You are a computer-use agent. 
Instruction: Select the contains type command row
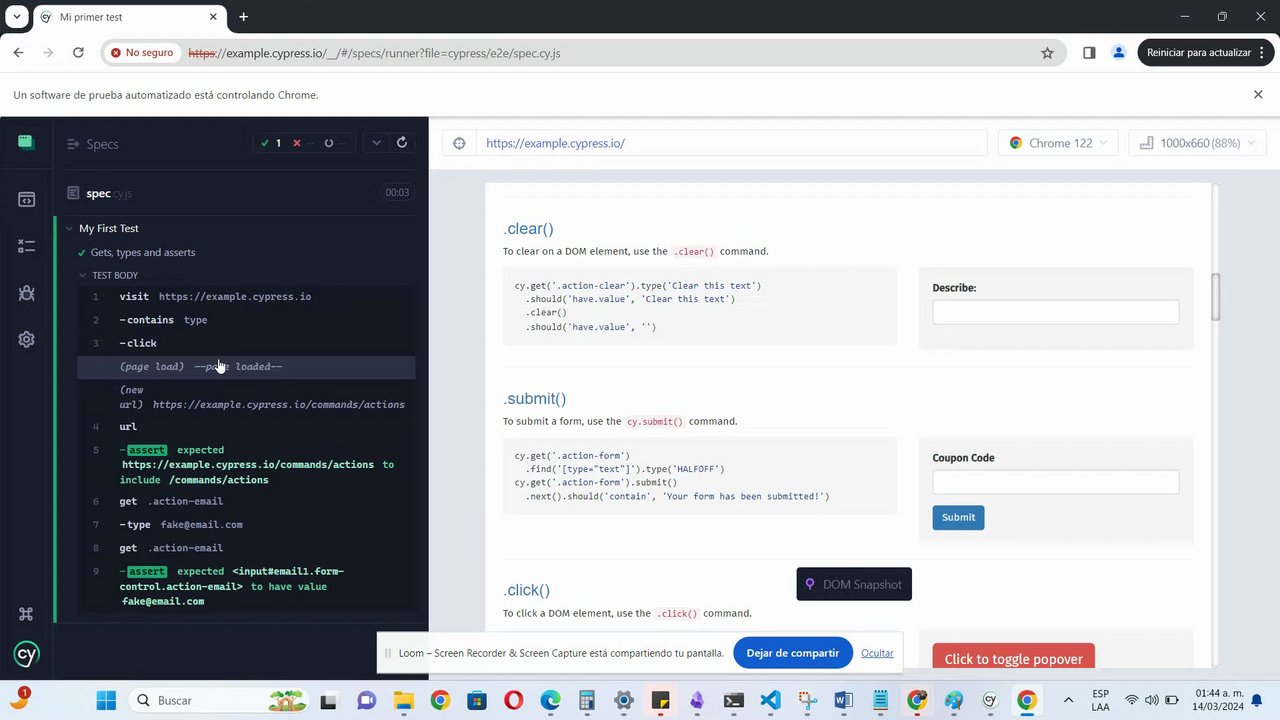pos(246,320)
